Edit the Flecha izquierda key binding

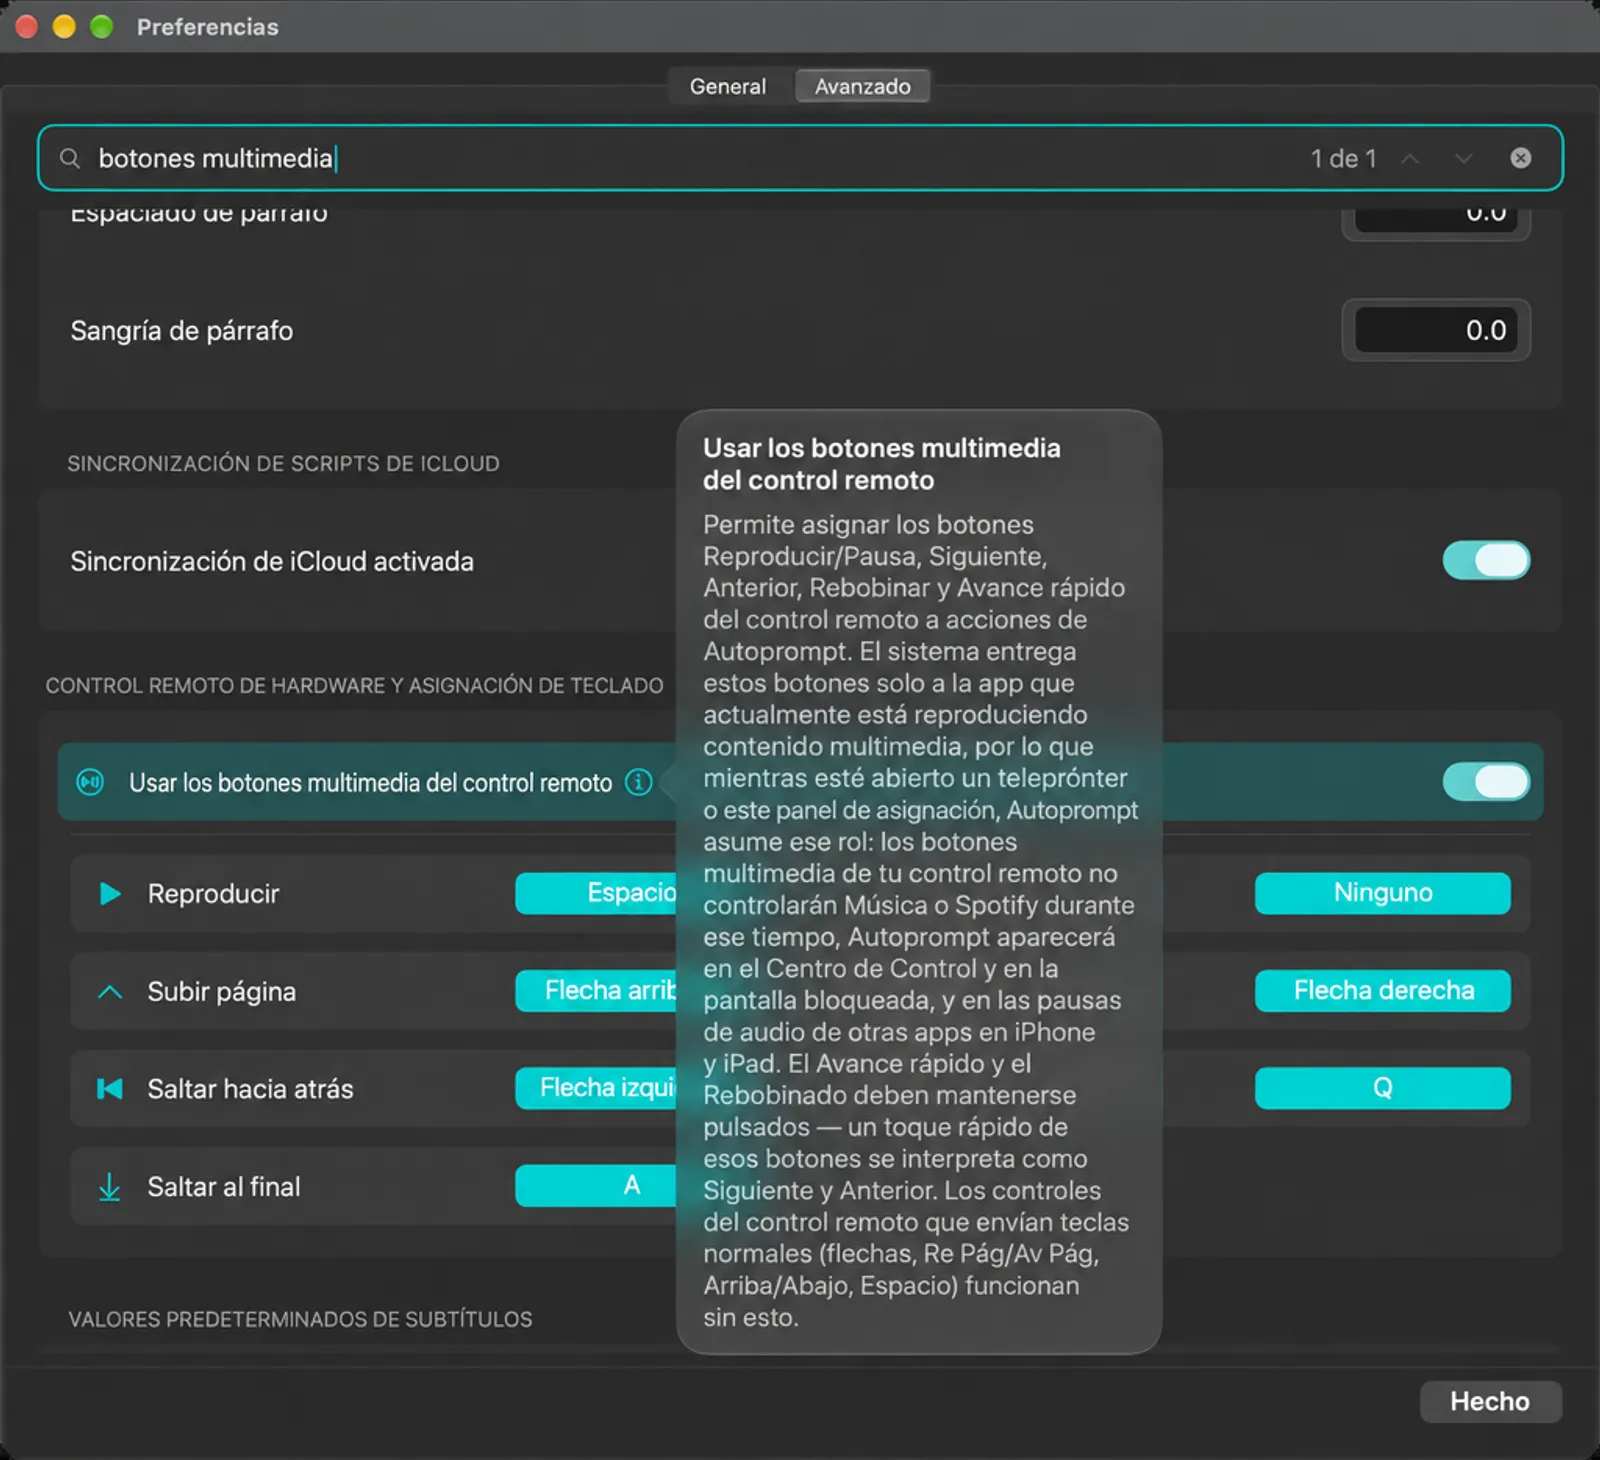point(596,1088)
